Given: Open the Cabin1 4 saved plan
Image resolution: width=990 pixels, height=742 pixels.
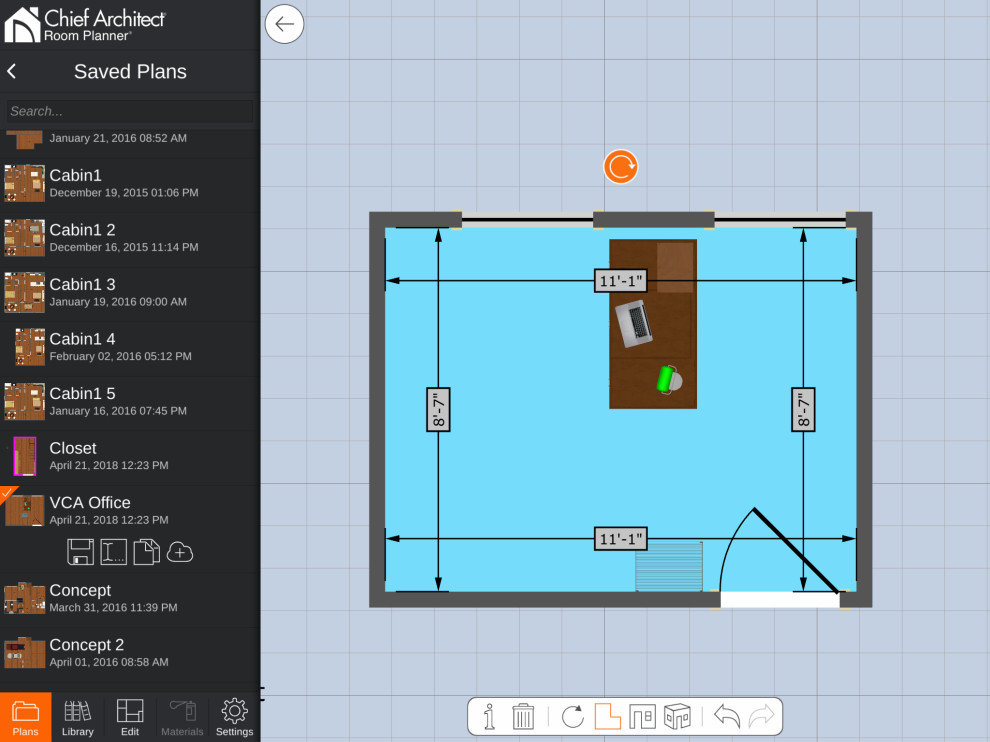Looking at the screenshot, I should 130,347.
